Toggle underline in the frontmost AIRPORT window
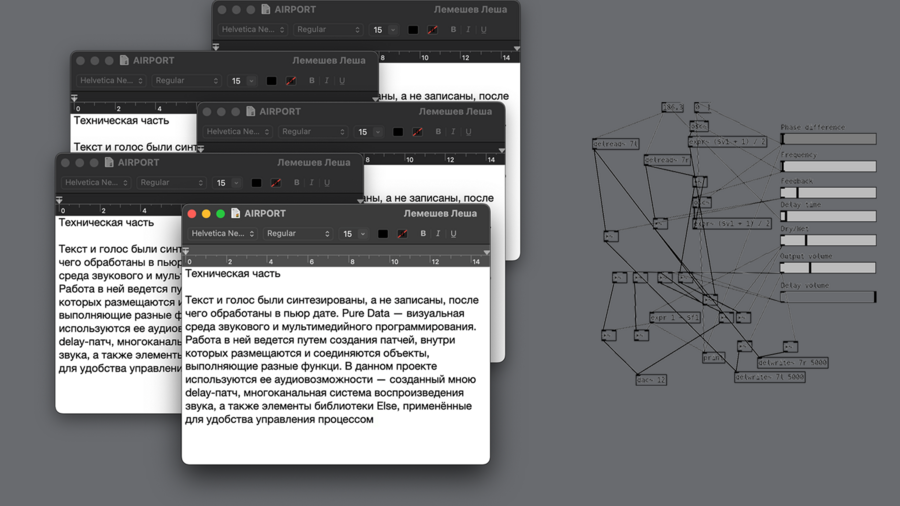 453,233
